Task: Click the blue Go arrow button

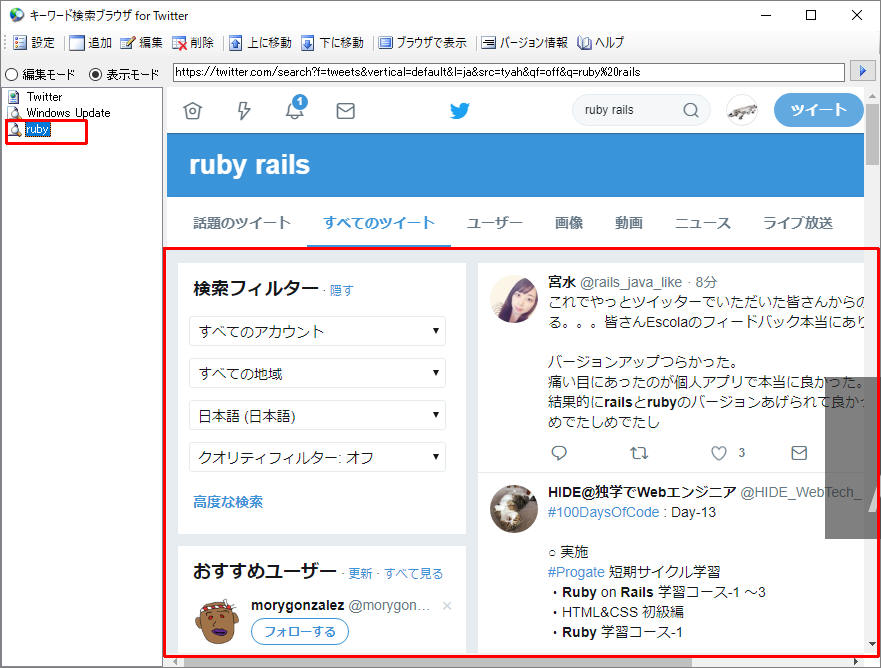Action: (862, 71)
